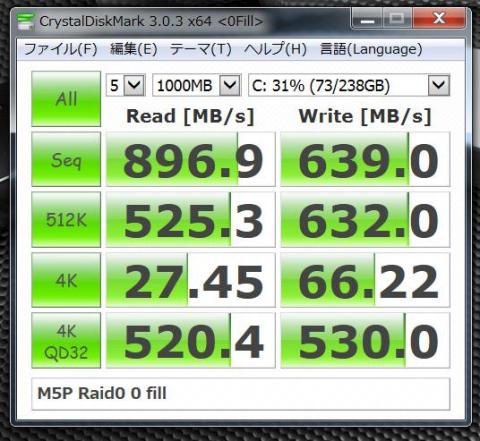Image resolution: width=480 pixels, height=441 pixels.
Task: Select the Seq read value 896.9
Action: point(191,159)
